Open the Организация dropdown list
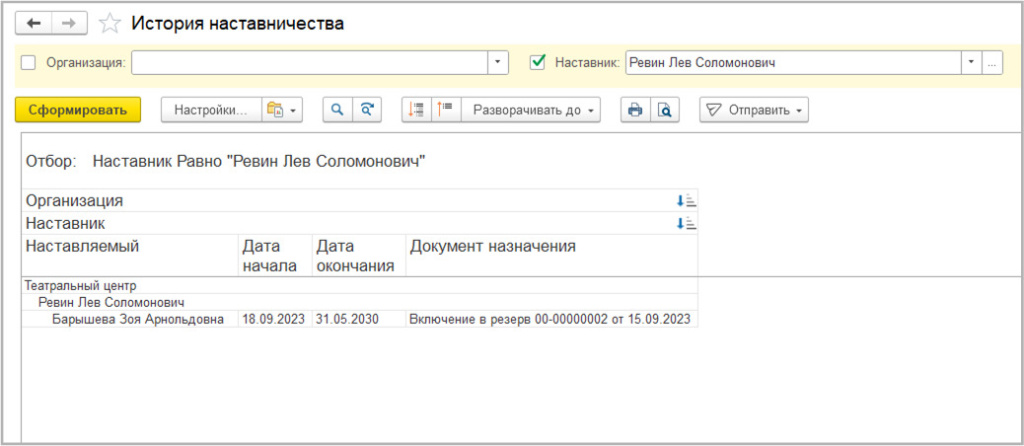The width and height of the screenshot is (1024, 446). pos(499,62)
